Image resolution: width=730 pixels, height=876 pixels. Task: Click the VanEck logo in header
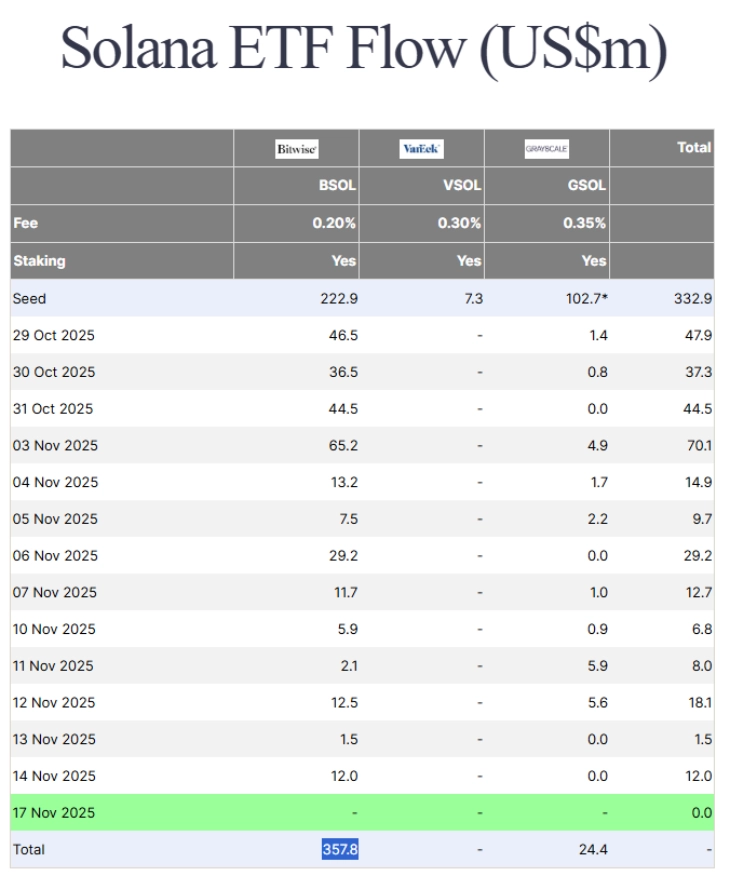click(421, 149)
